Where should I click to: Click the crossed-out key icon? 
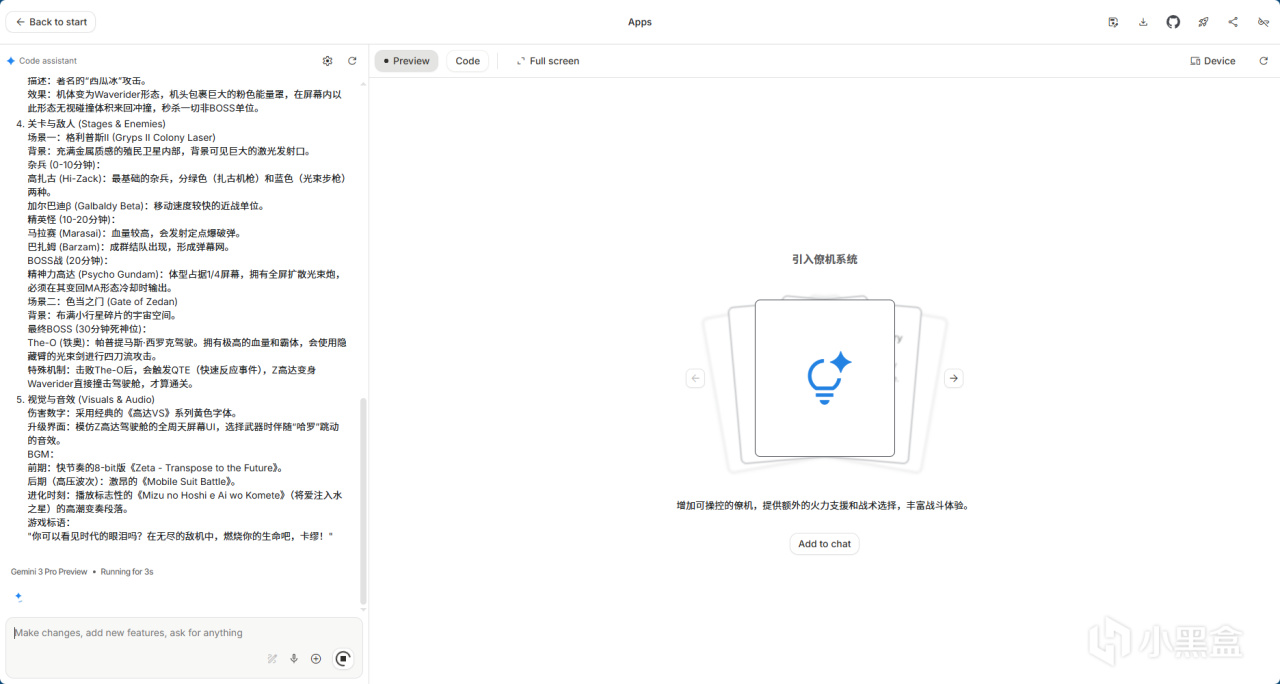[1263, 22]
